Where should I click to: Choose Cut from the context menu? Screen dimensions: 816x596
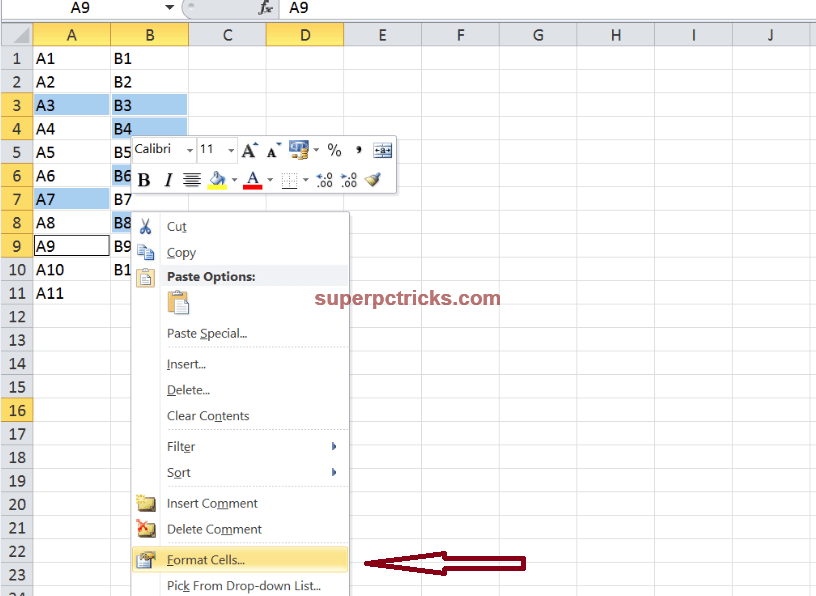(240, 226)
